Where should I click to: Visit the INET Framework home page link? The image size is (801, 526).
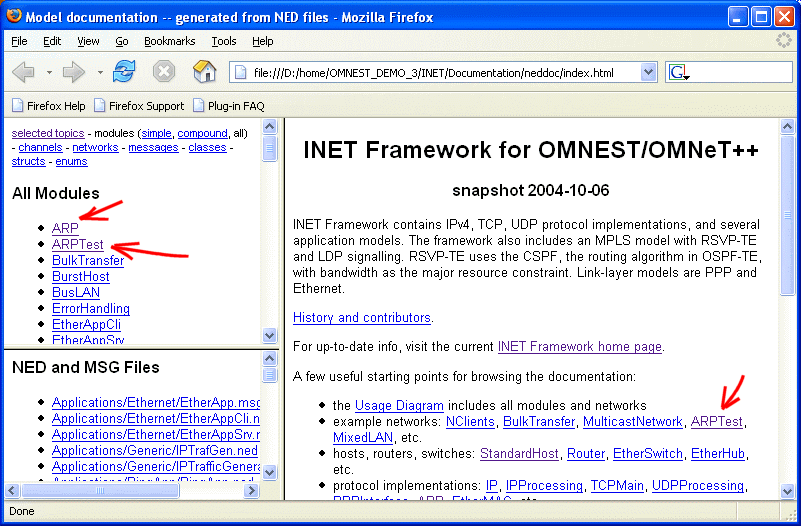click(x=580, y=347)
